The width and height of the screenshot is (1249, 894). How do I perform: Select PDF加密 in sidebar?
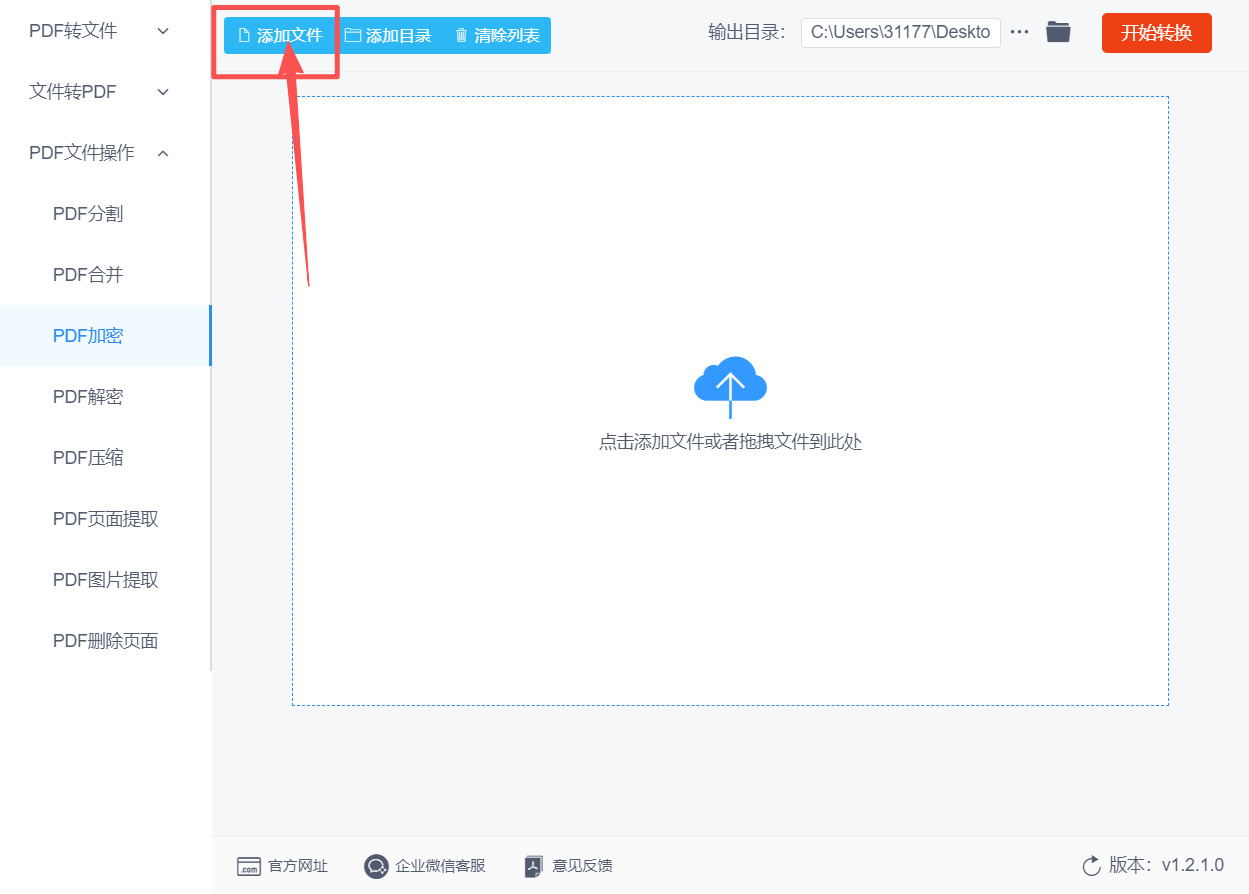point(105,336)
